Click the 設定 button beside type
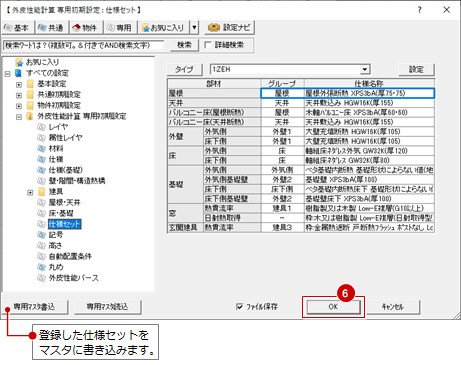Viewport: 461px width, 365px height. pos(416,70)
